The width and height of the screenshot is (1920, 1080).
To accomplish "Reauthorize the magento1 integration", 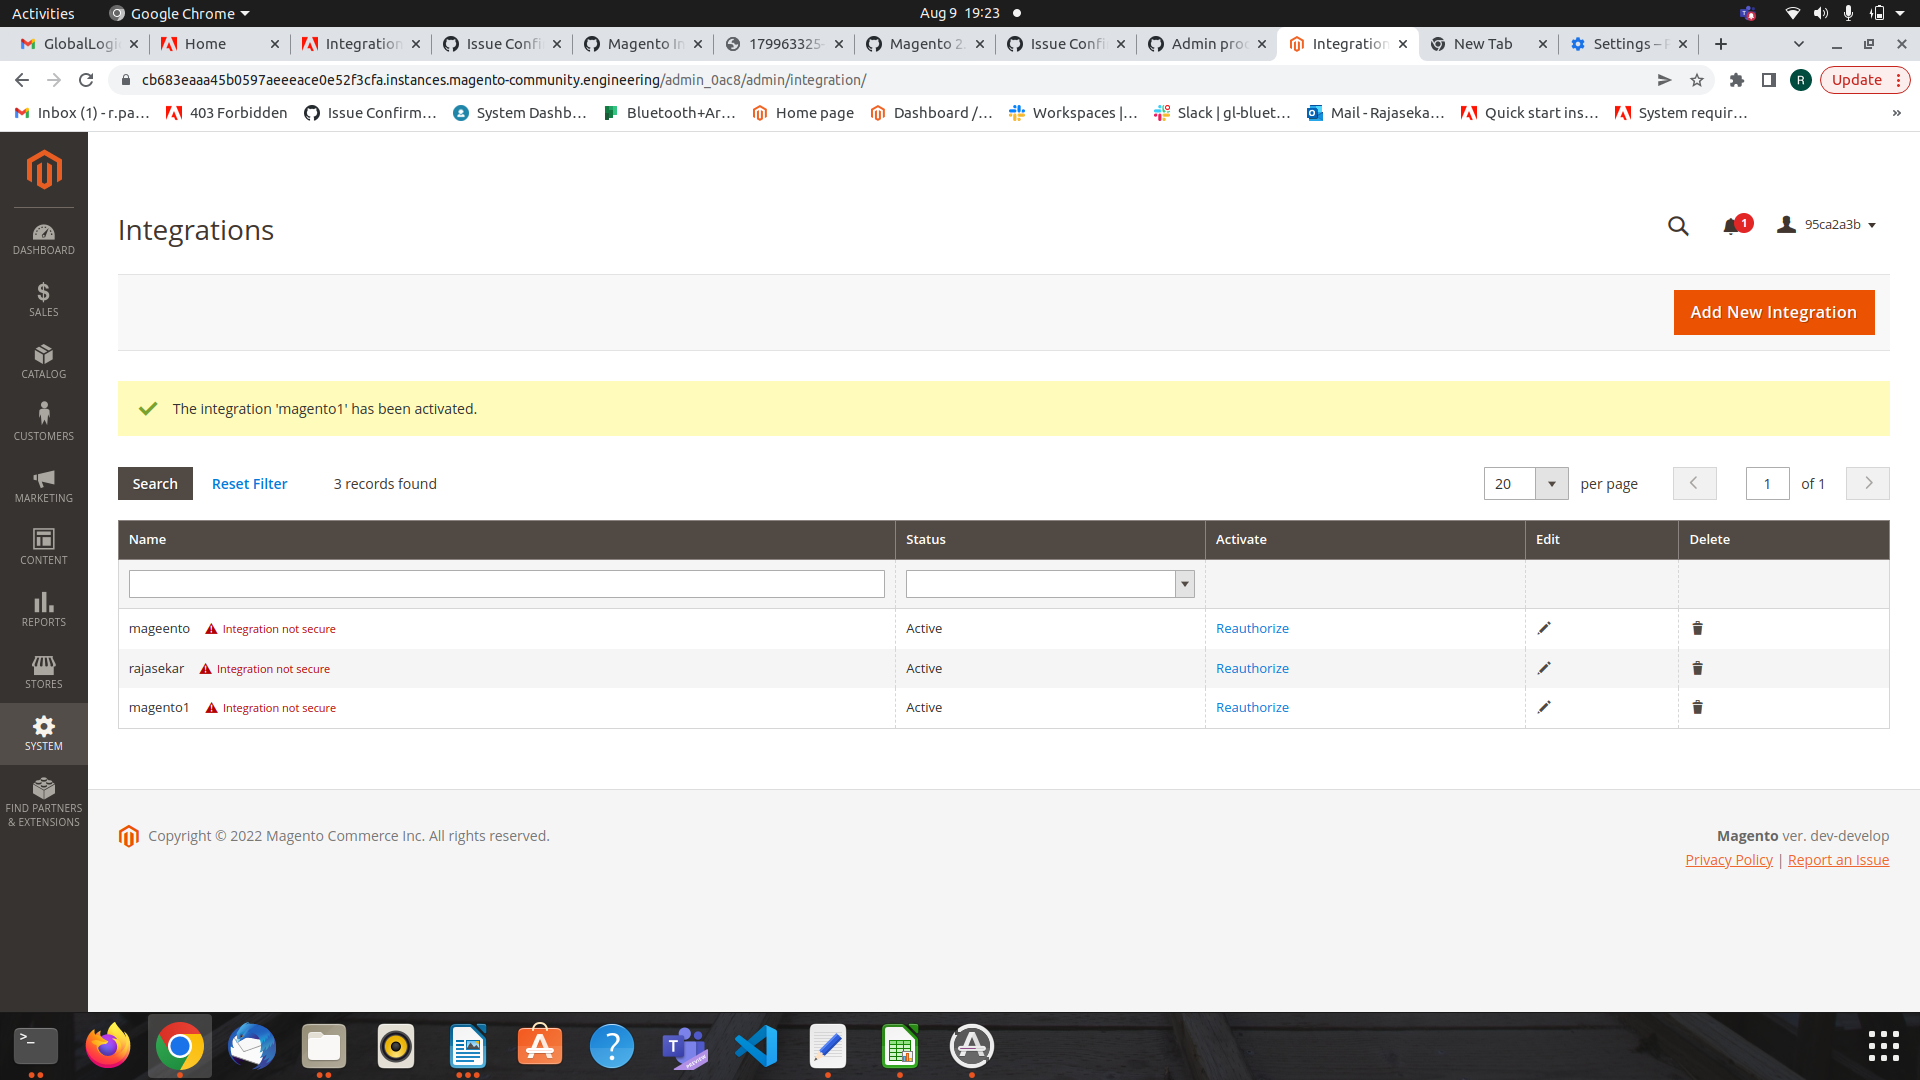I will [x=1251, y=707].
